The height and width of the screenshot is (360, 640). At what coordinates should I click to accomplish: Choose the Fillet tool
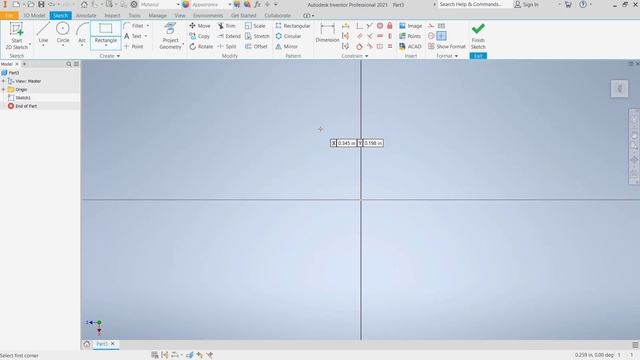coord(133,26)
